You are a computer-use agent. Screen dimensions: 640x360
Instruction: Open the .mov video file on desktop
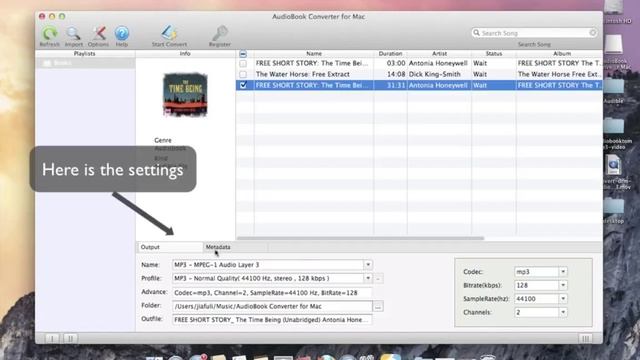click(x=614, y=165)
